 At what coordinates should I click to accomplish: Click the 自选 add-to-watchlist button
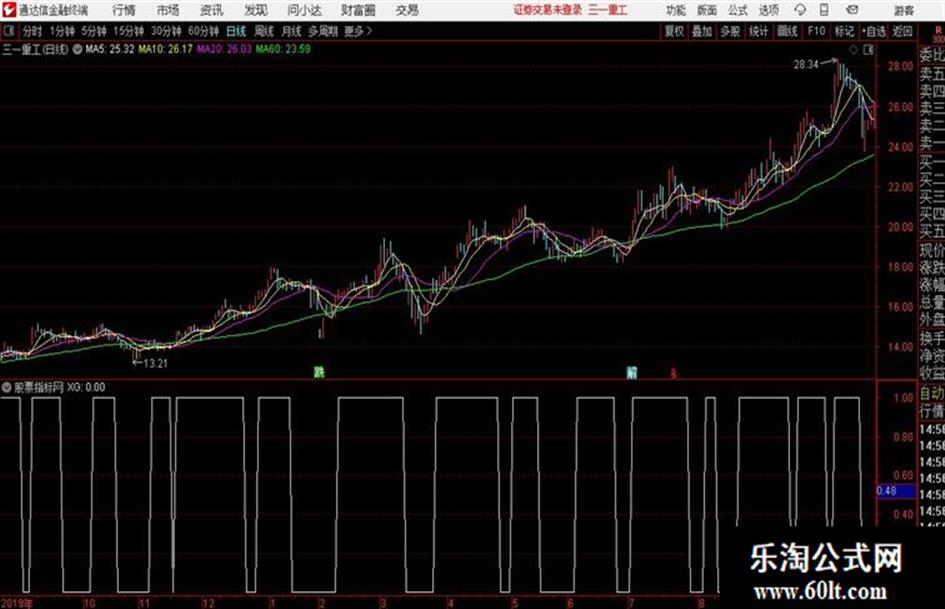pos(873,31)
